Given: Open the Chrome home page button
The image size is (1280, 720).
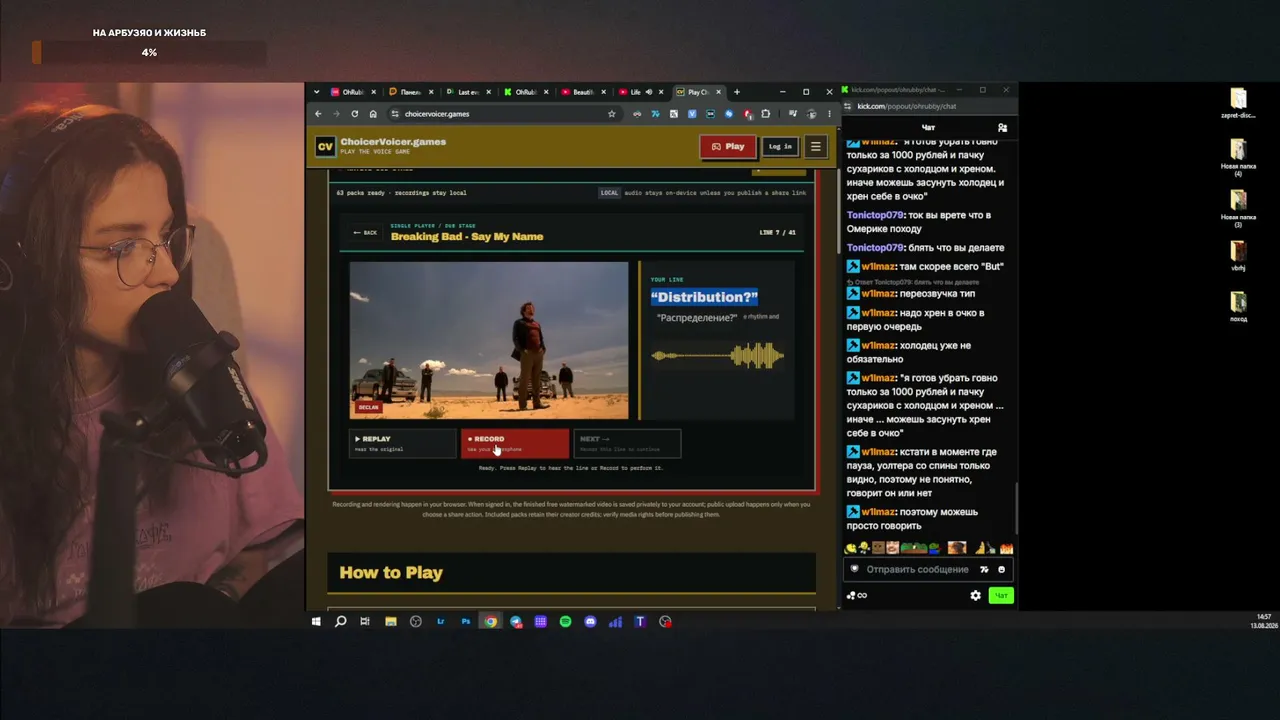Looking at the screenshot, I should [x=373, y=114].
